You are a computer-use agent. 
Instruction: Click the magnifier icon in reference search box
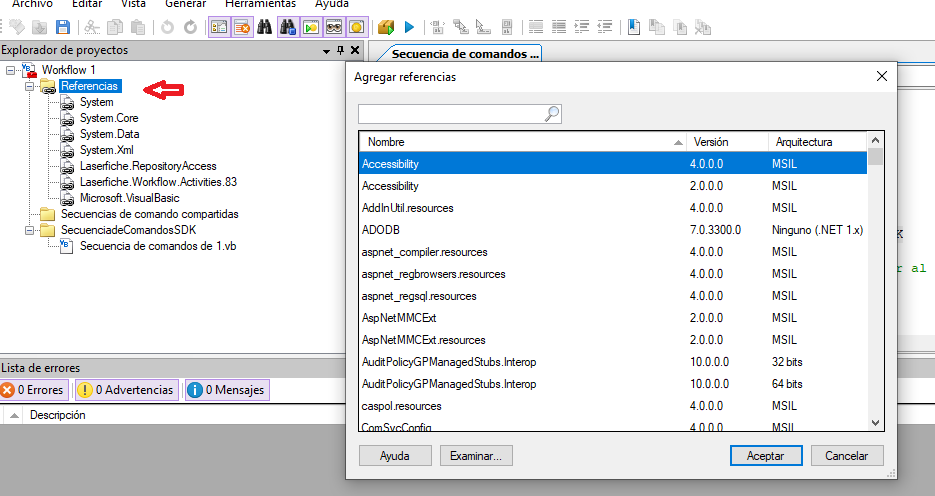552,114
